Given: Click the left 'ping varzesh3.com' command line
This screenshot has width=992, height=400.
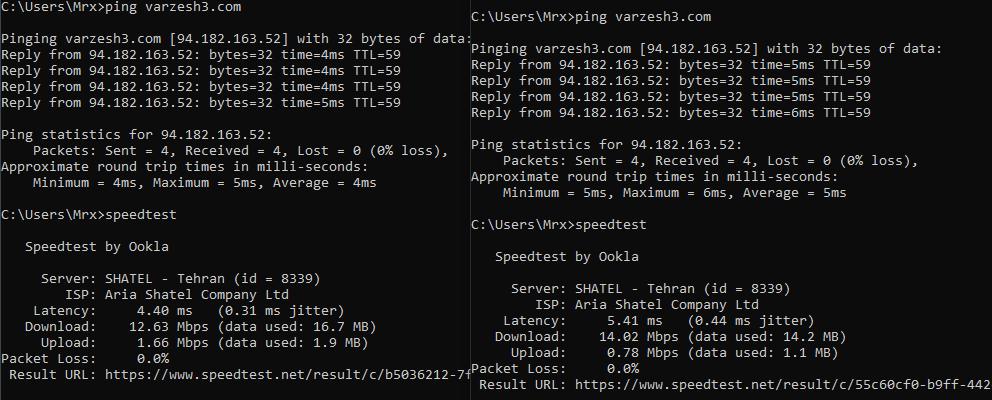Looking at the screenshot, I should (x=121, y=8).
